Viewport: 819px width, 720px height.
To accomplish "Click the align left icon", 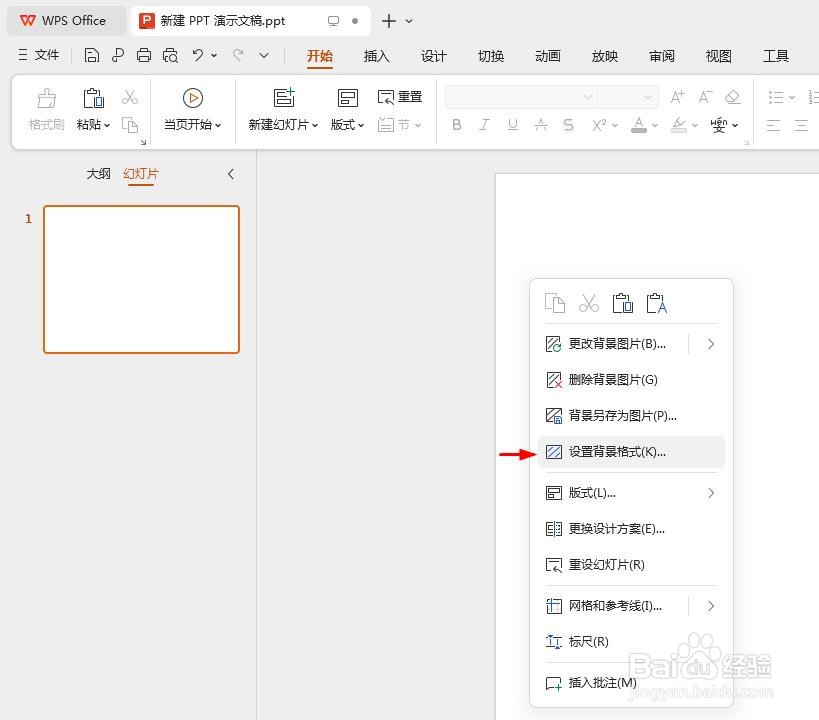I will coord(773,125).
